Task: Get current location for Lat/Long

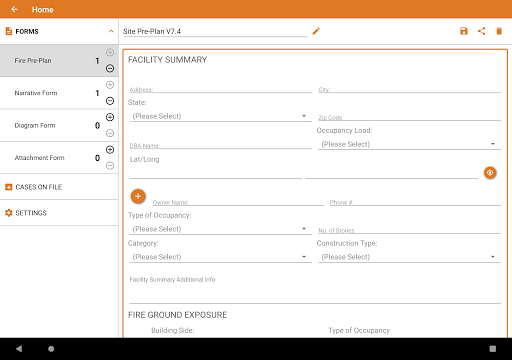Action: coord(490,173)
